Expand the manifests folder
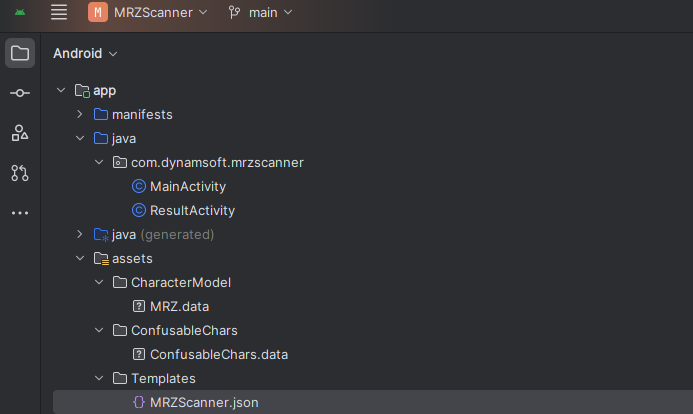 click(80, 114)
